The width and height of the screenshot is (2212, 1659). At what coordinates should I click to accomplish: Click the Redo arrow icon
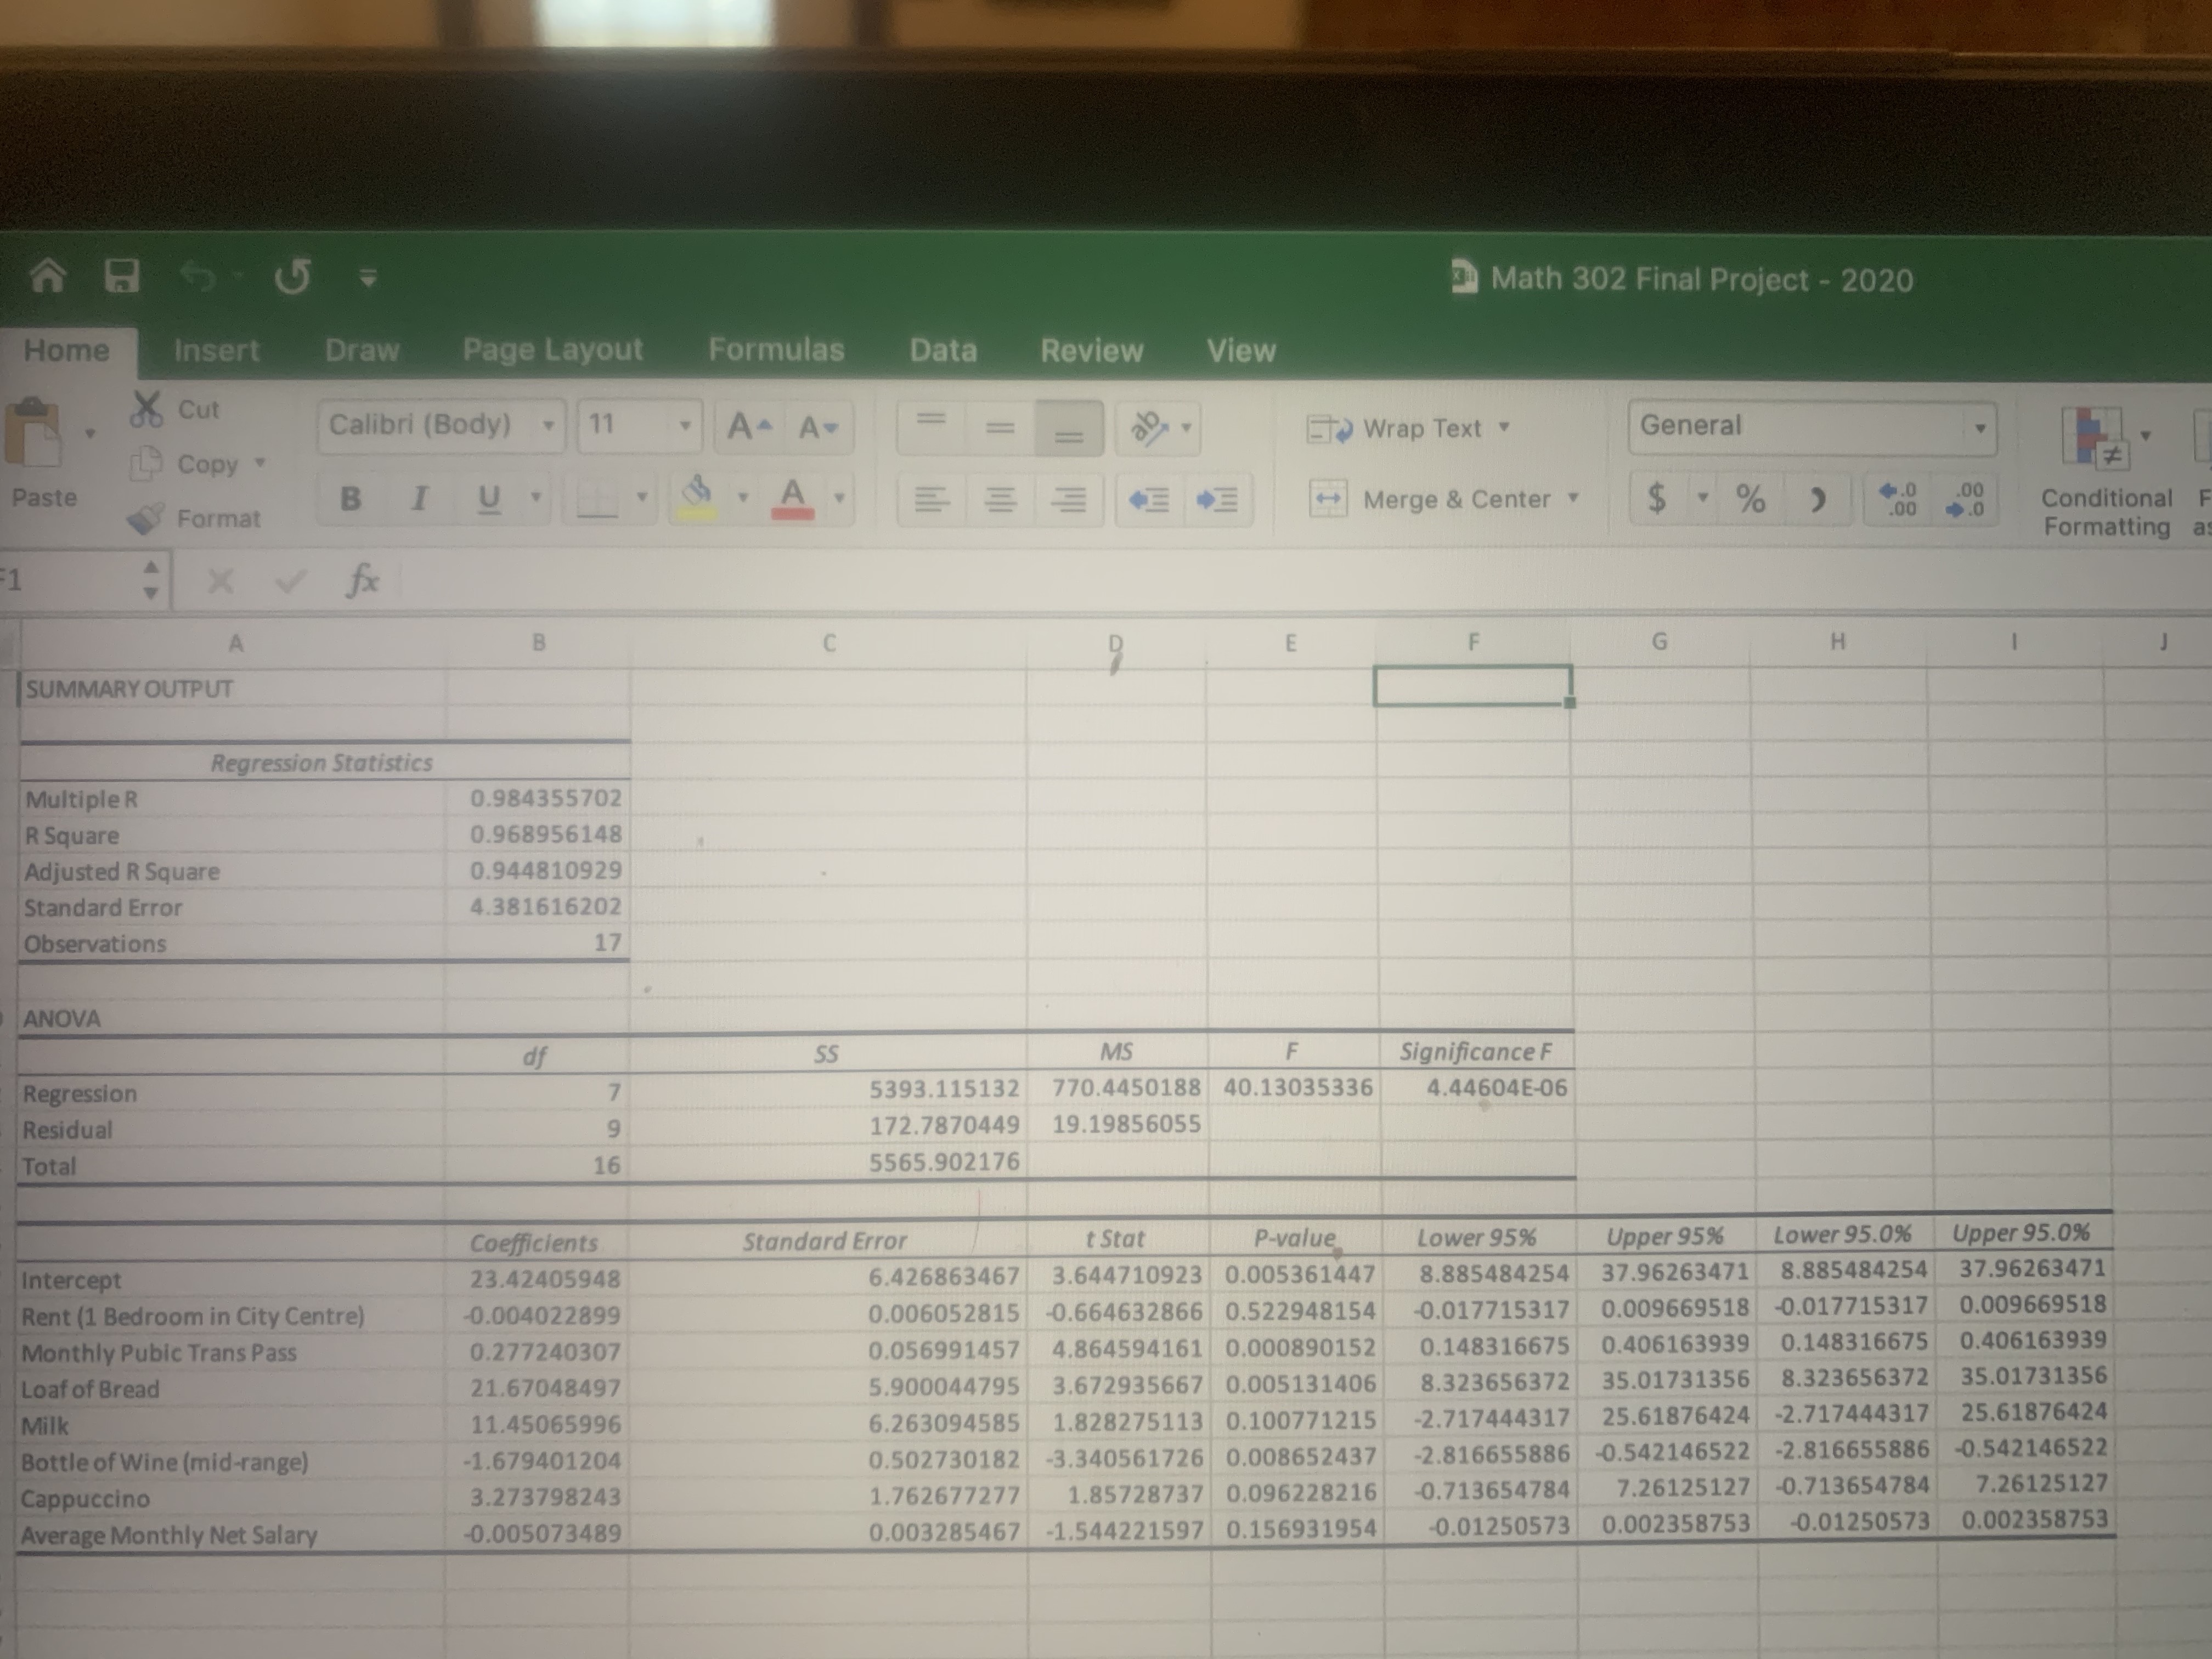(293, 276)
